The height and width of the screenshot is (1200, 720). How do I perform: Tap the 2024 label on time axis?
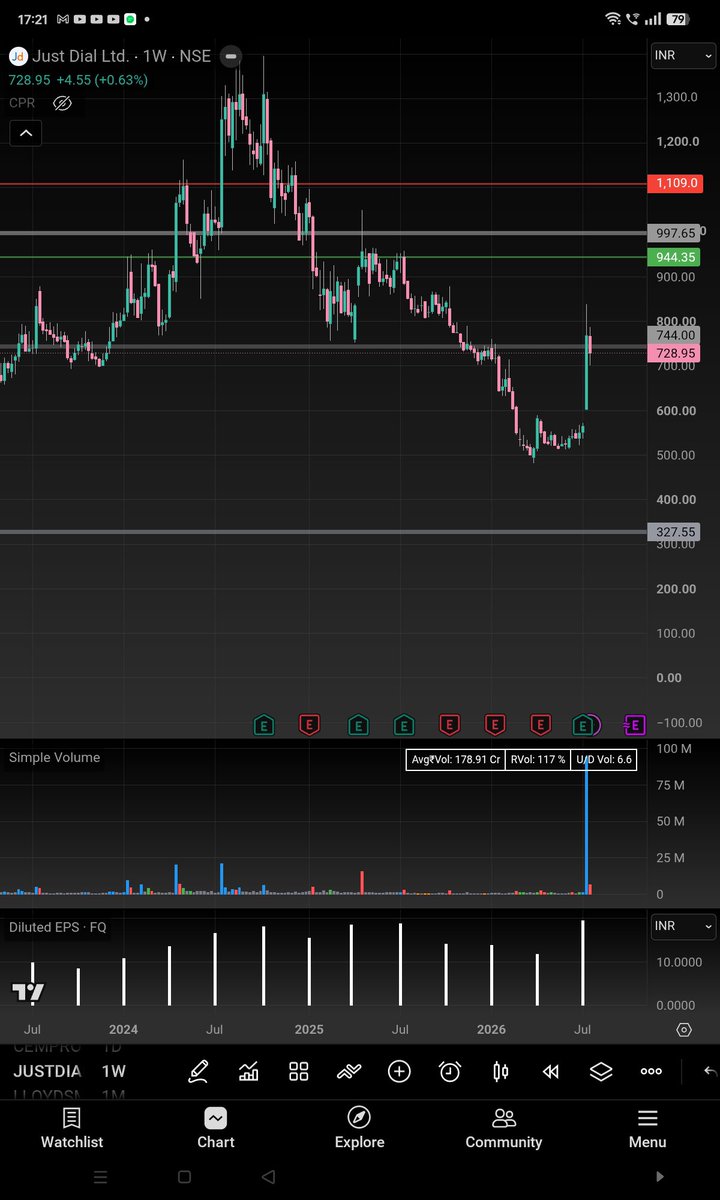coord(124,1029)
